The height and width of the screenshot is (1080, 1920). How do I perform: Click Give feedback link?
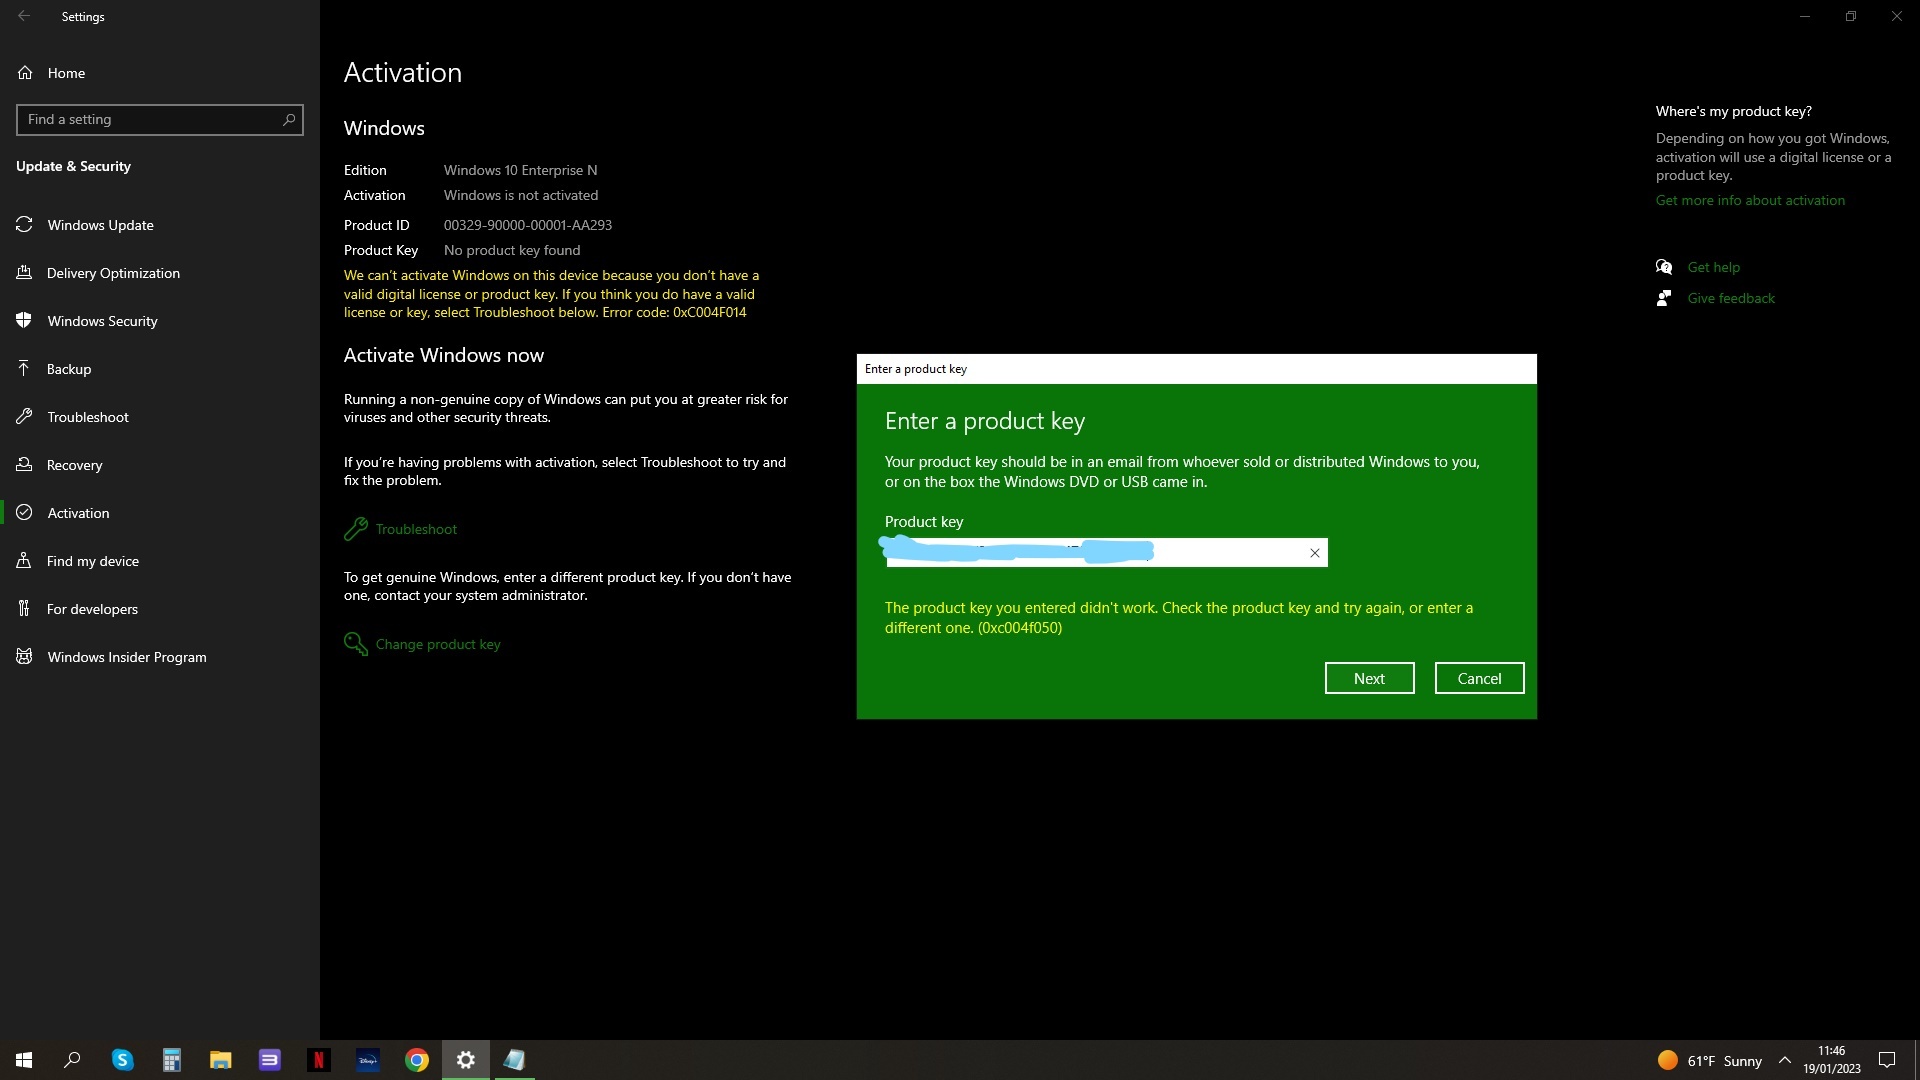pyautogui.click(x=1731, y=298)
